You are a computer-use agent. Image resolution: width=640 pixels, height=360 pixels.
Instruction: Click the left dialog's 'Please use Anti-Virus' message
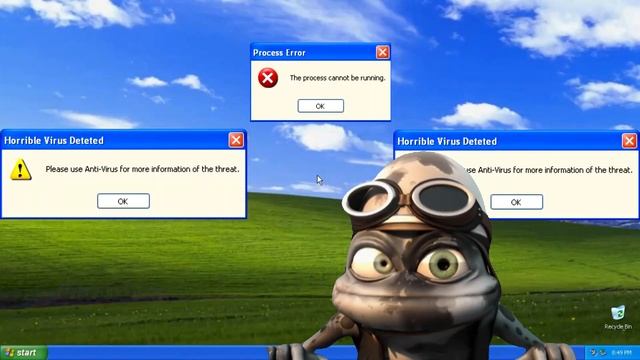pyautogui.click(x=142, y=169)
